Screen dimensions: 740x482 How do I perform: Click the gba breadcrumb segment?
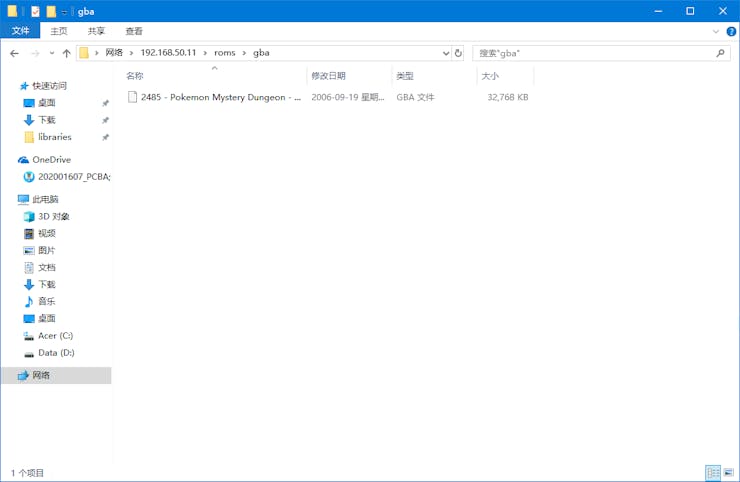pyautogui.click(x=261, y=52)
